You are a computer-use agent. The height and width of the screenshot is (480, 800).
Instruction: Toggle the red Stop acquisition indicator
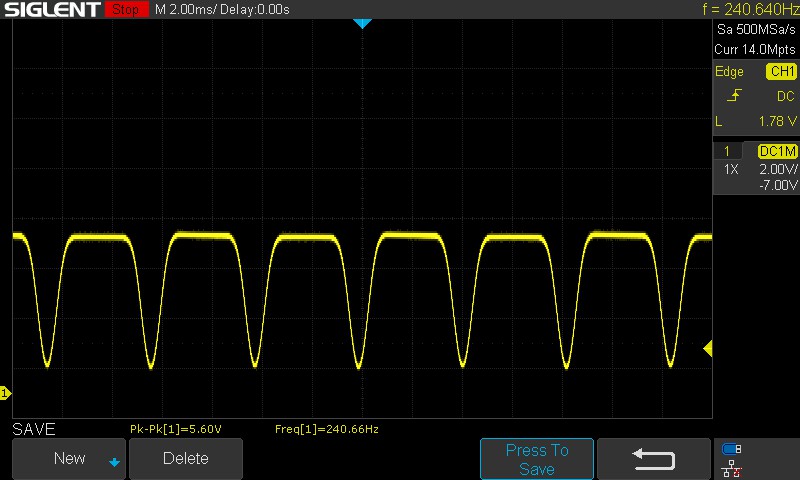(125, 10)
